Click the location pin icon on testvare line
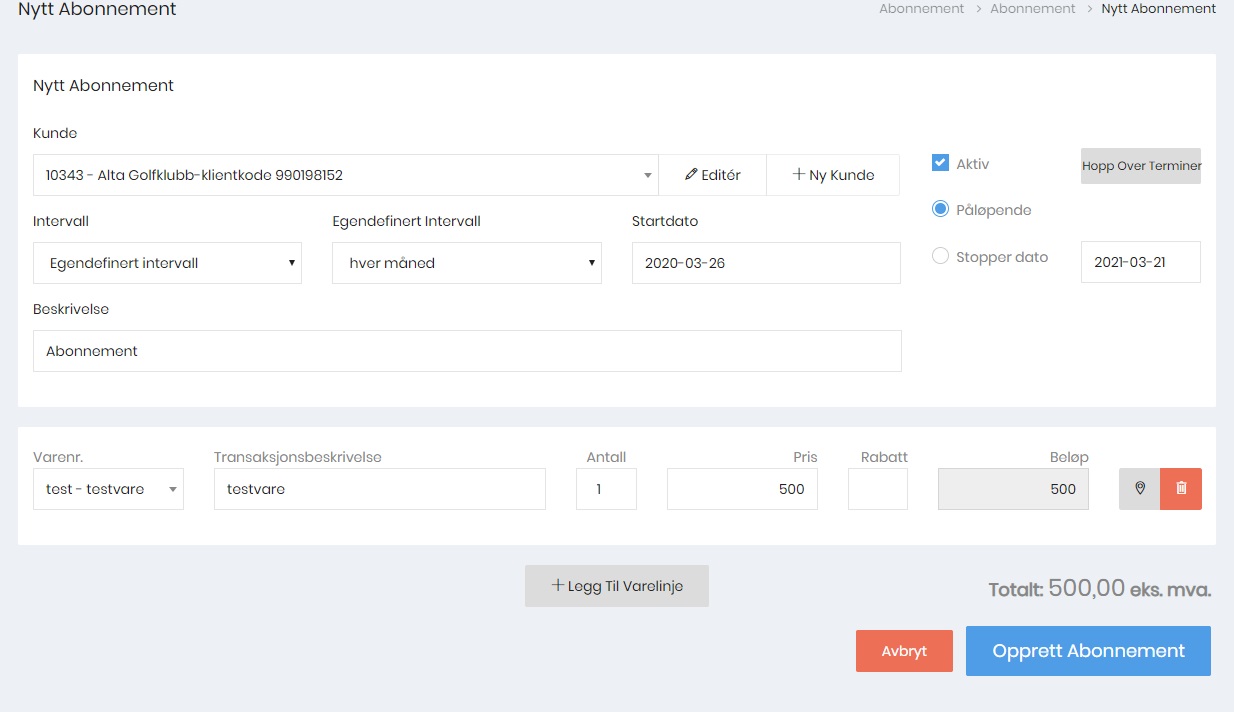The width and height of the screenshot is (1234, 712). coord(1139,489)
